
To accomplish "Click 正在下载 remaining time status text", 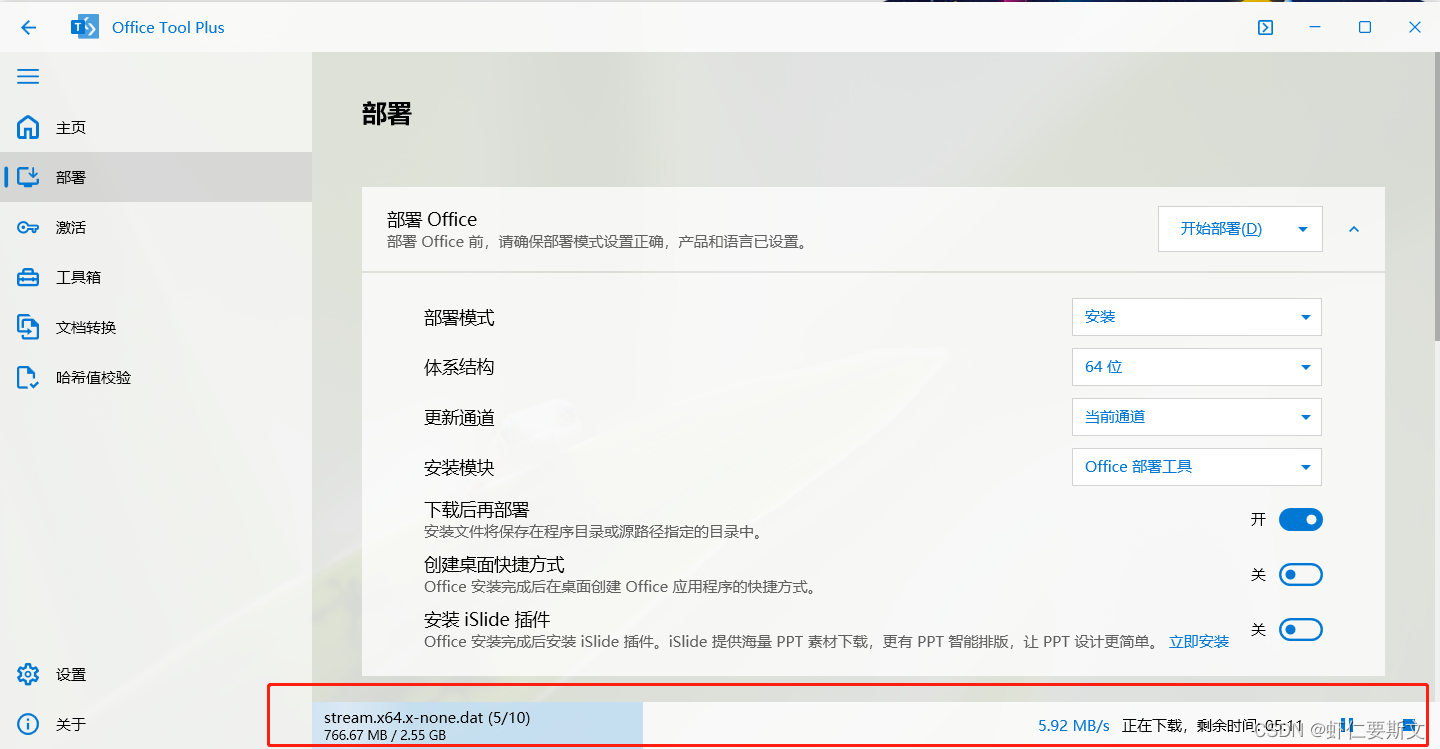I will [x=1213, y=725].
